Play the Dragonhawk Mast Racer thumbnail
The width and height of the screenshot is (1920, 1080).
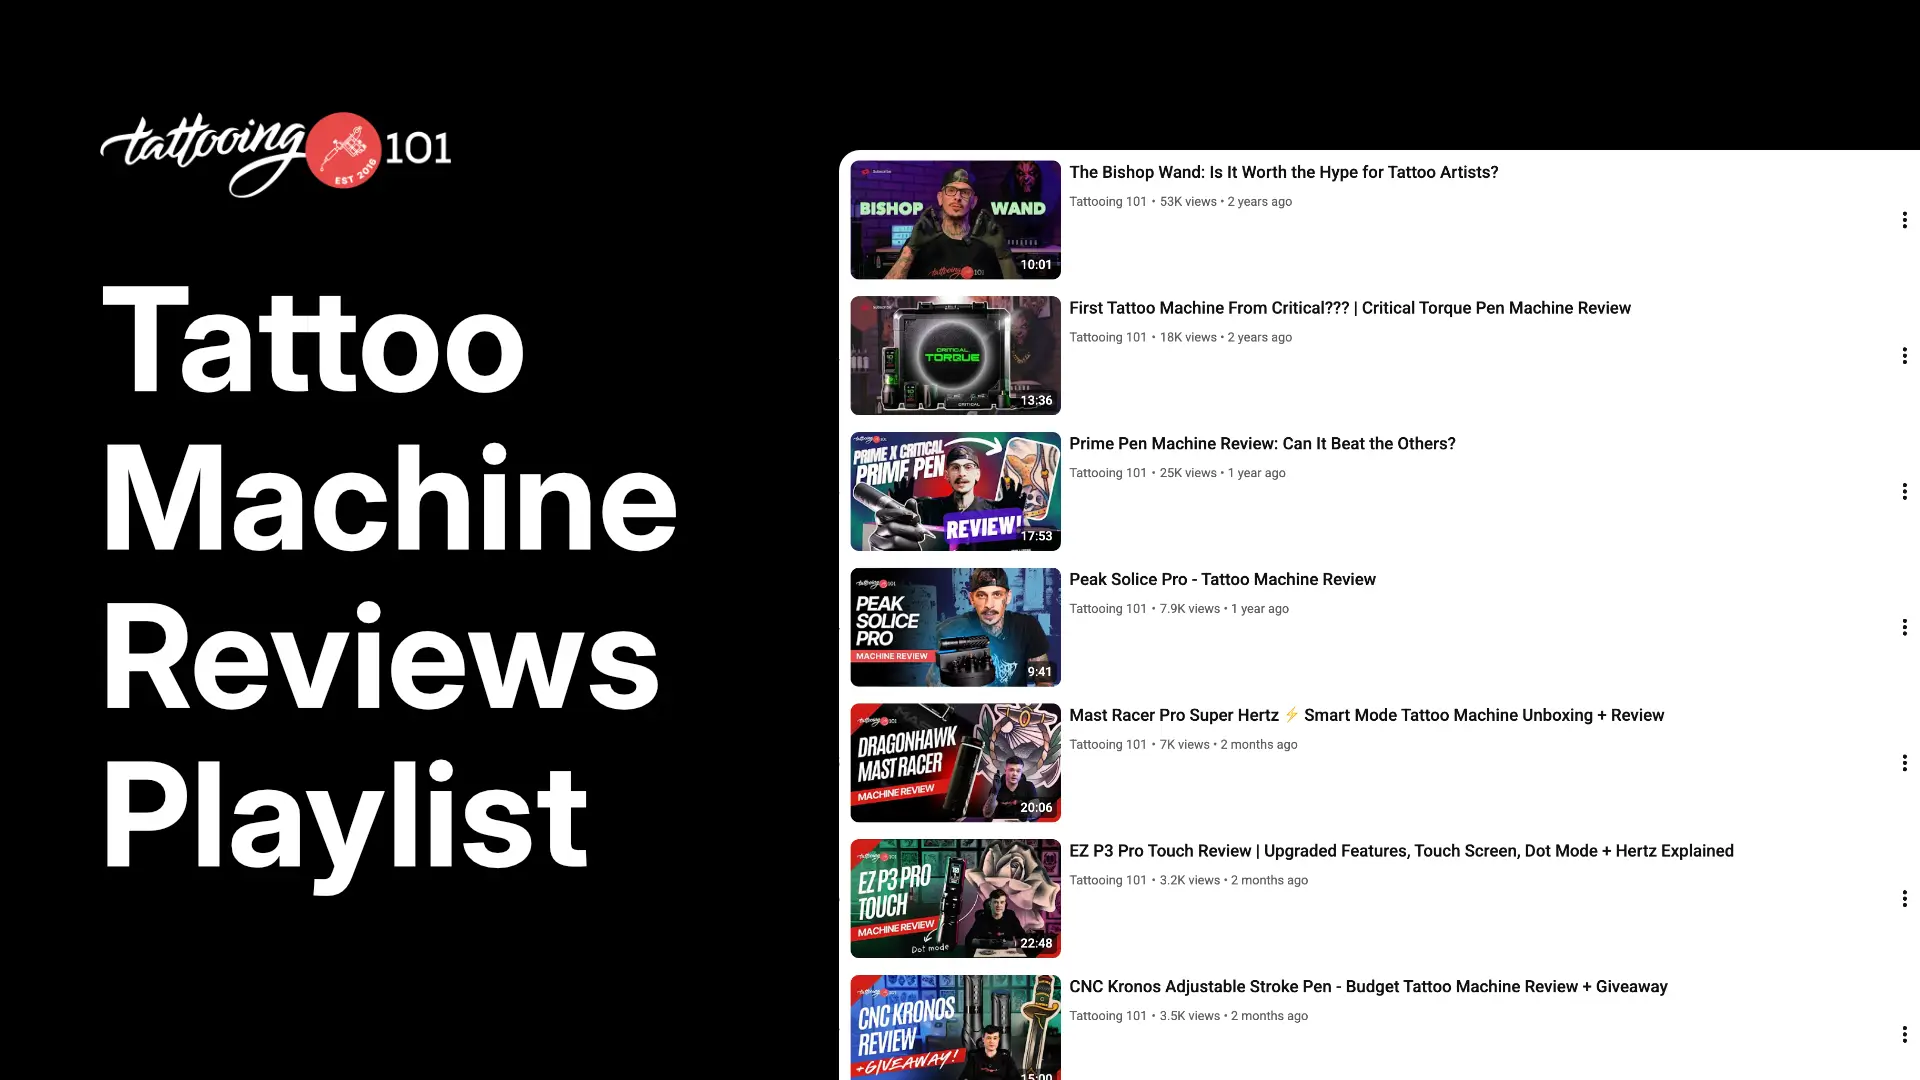tap(955, 763)
